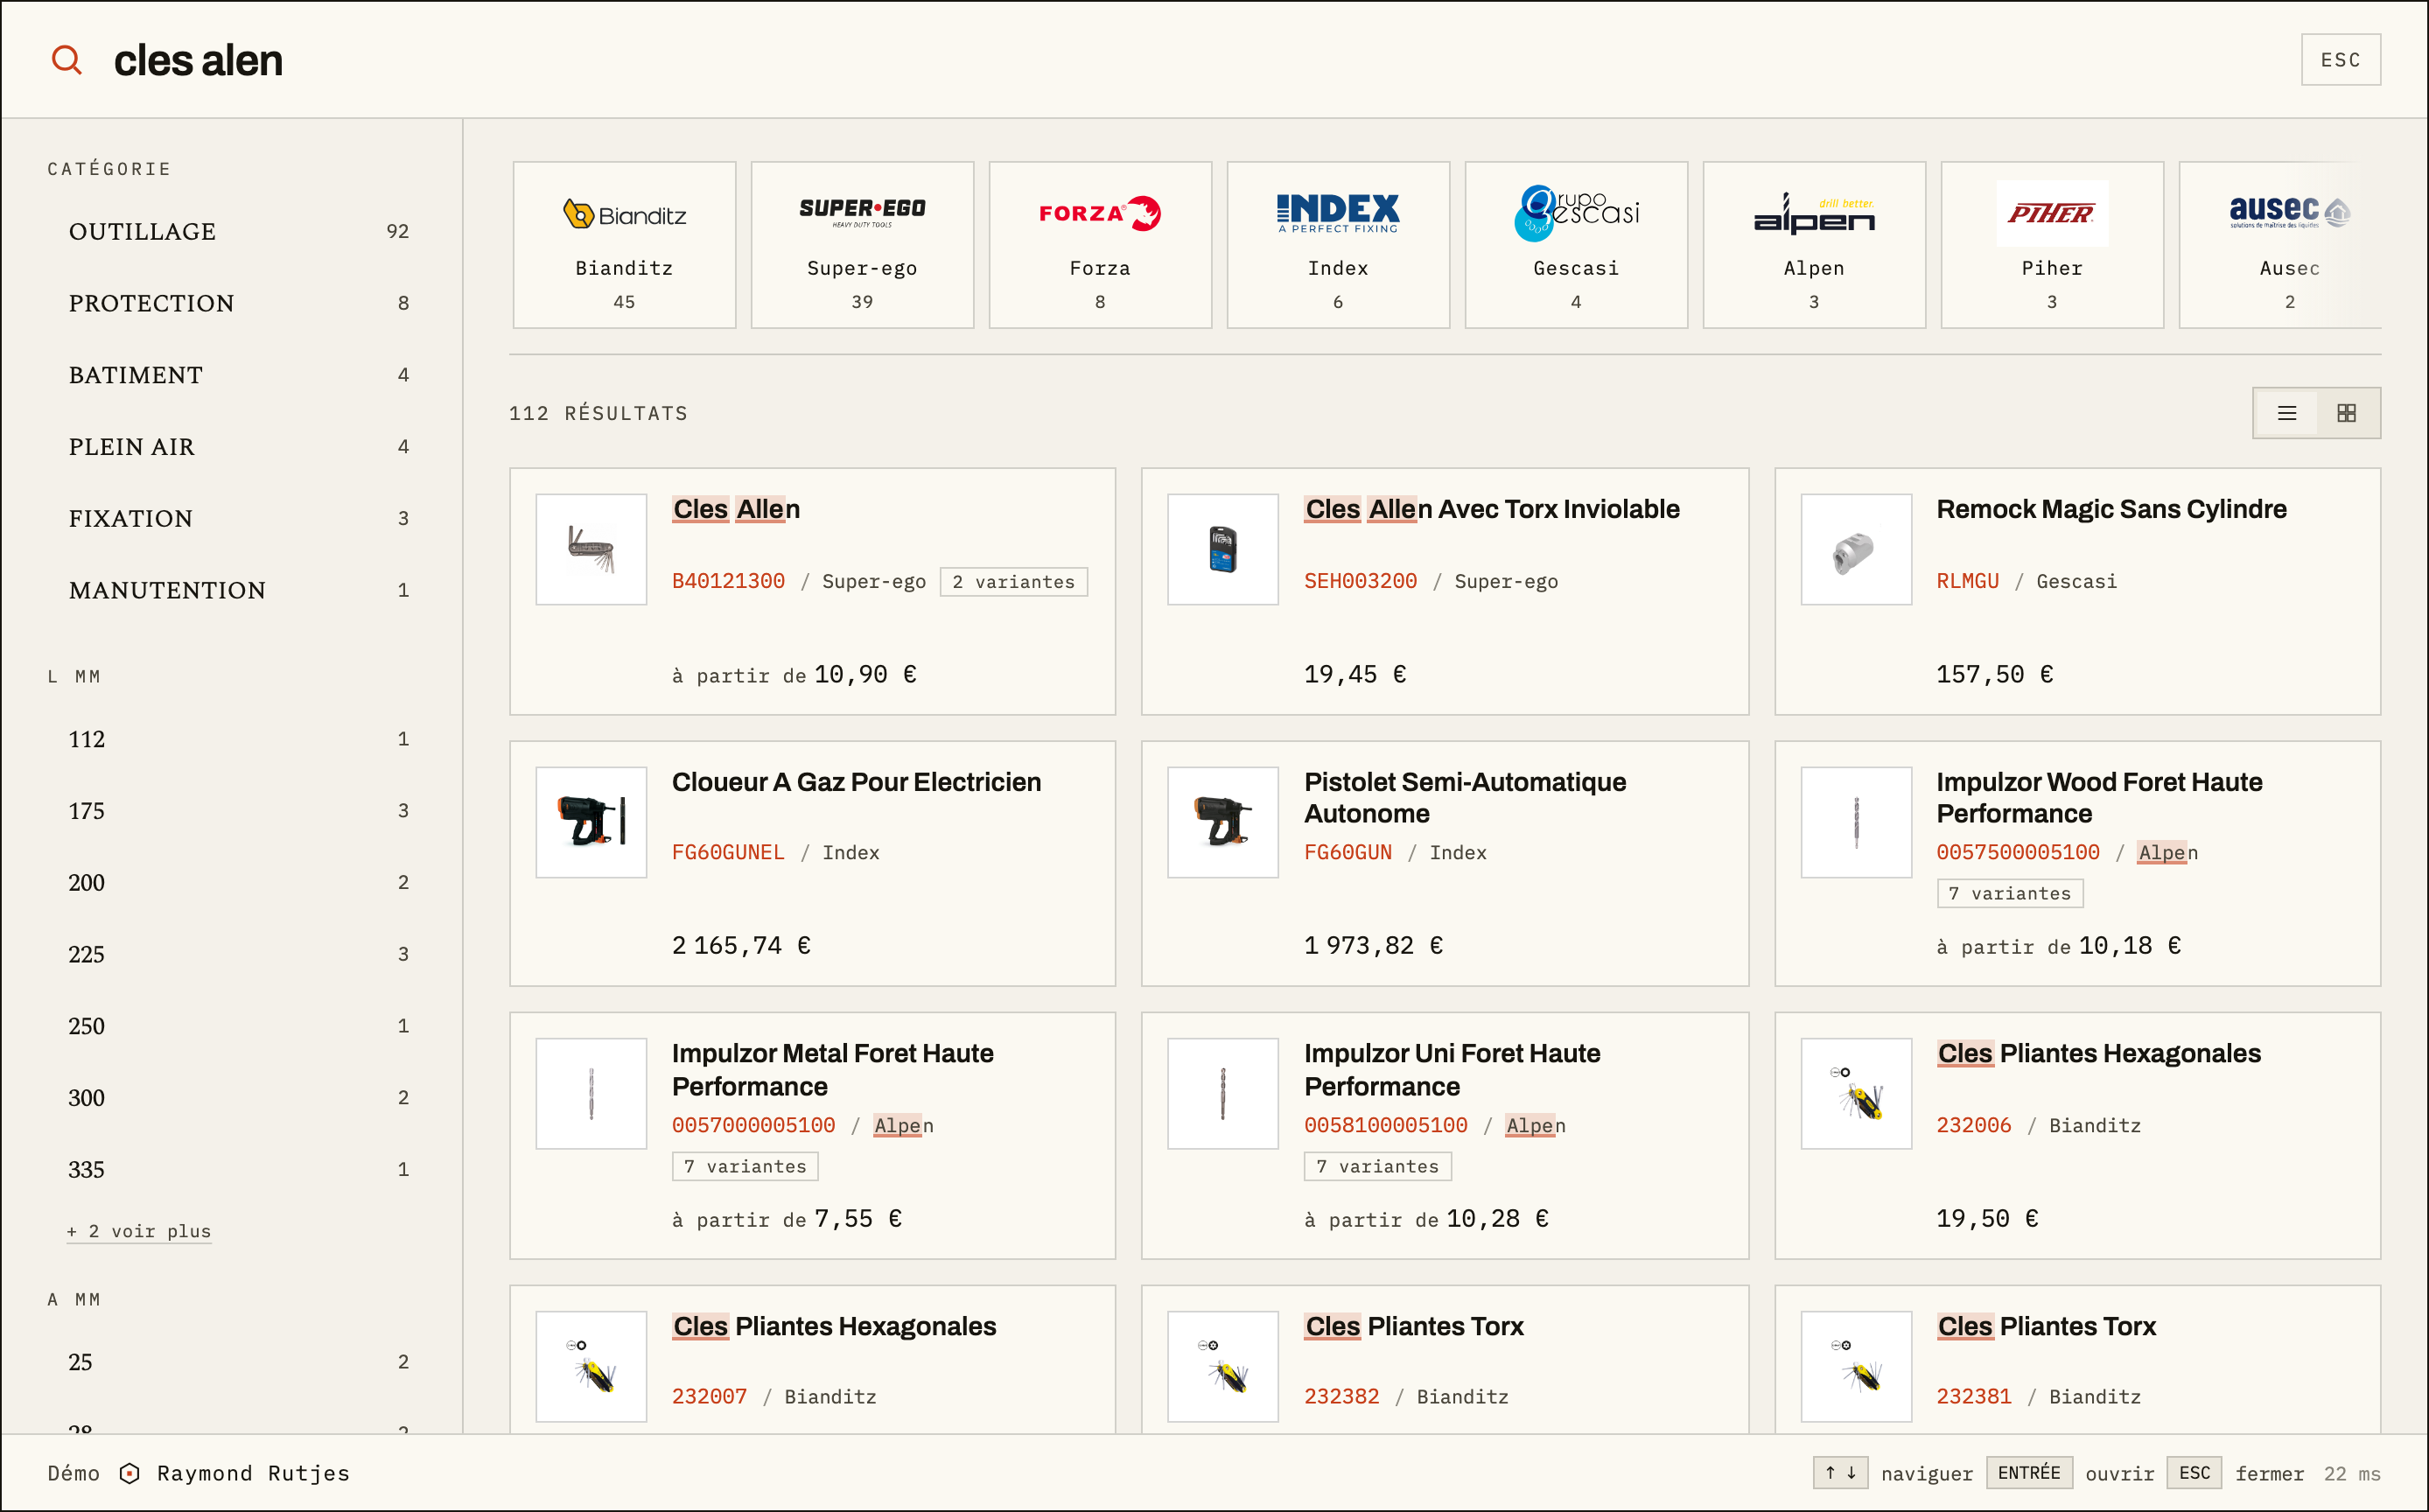Image resolution: width=2429 pixels, height=1512 pixels.
Task: Filter by OUTILLAGE category
Action: (238, 232)
